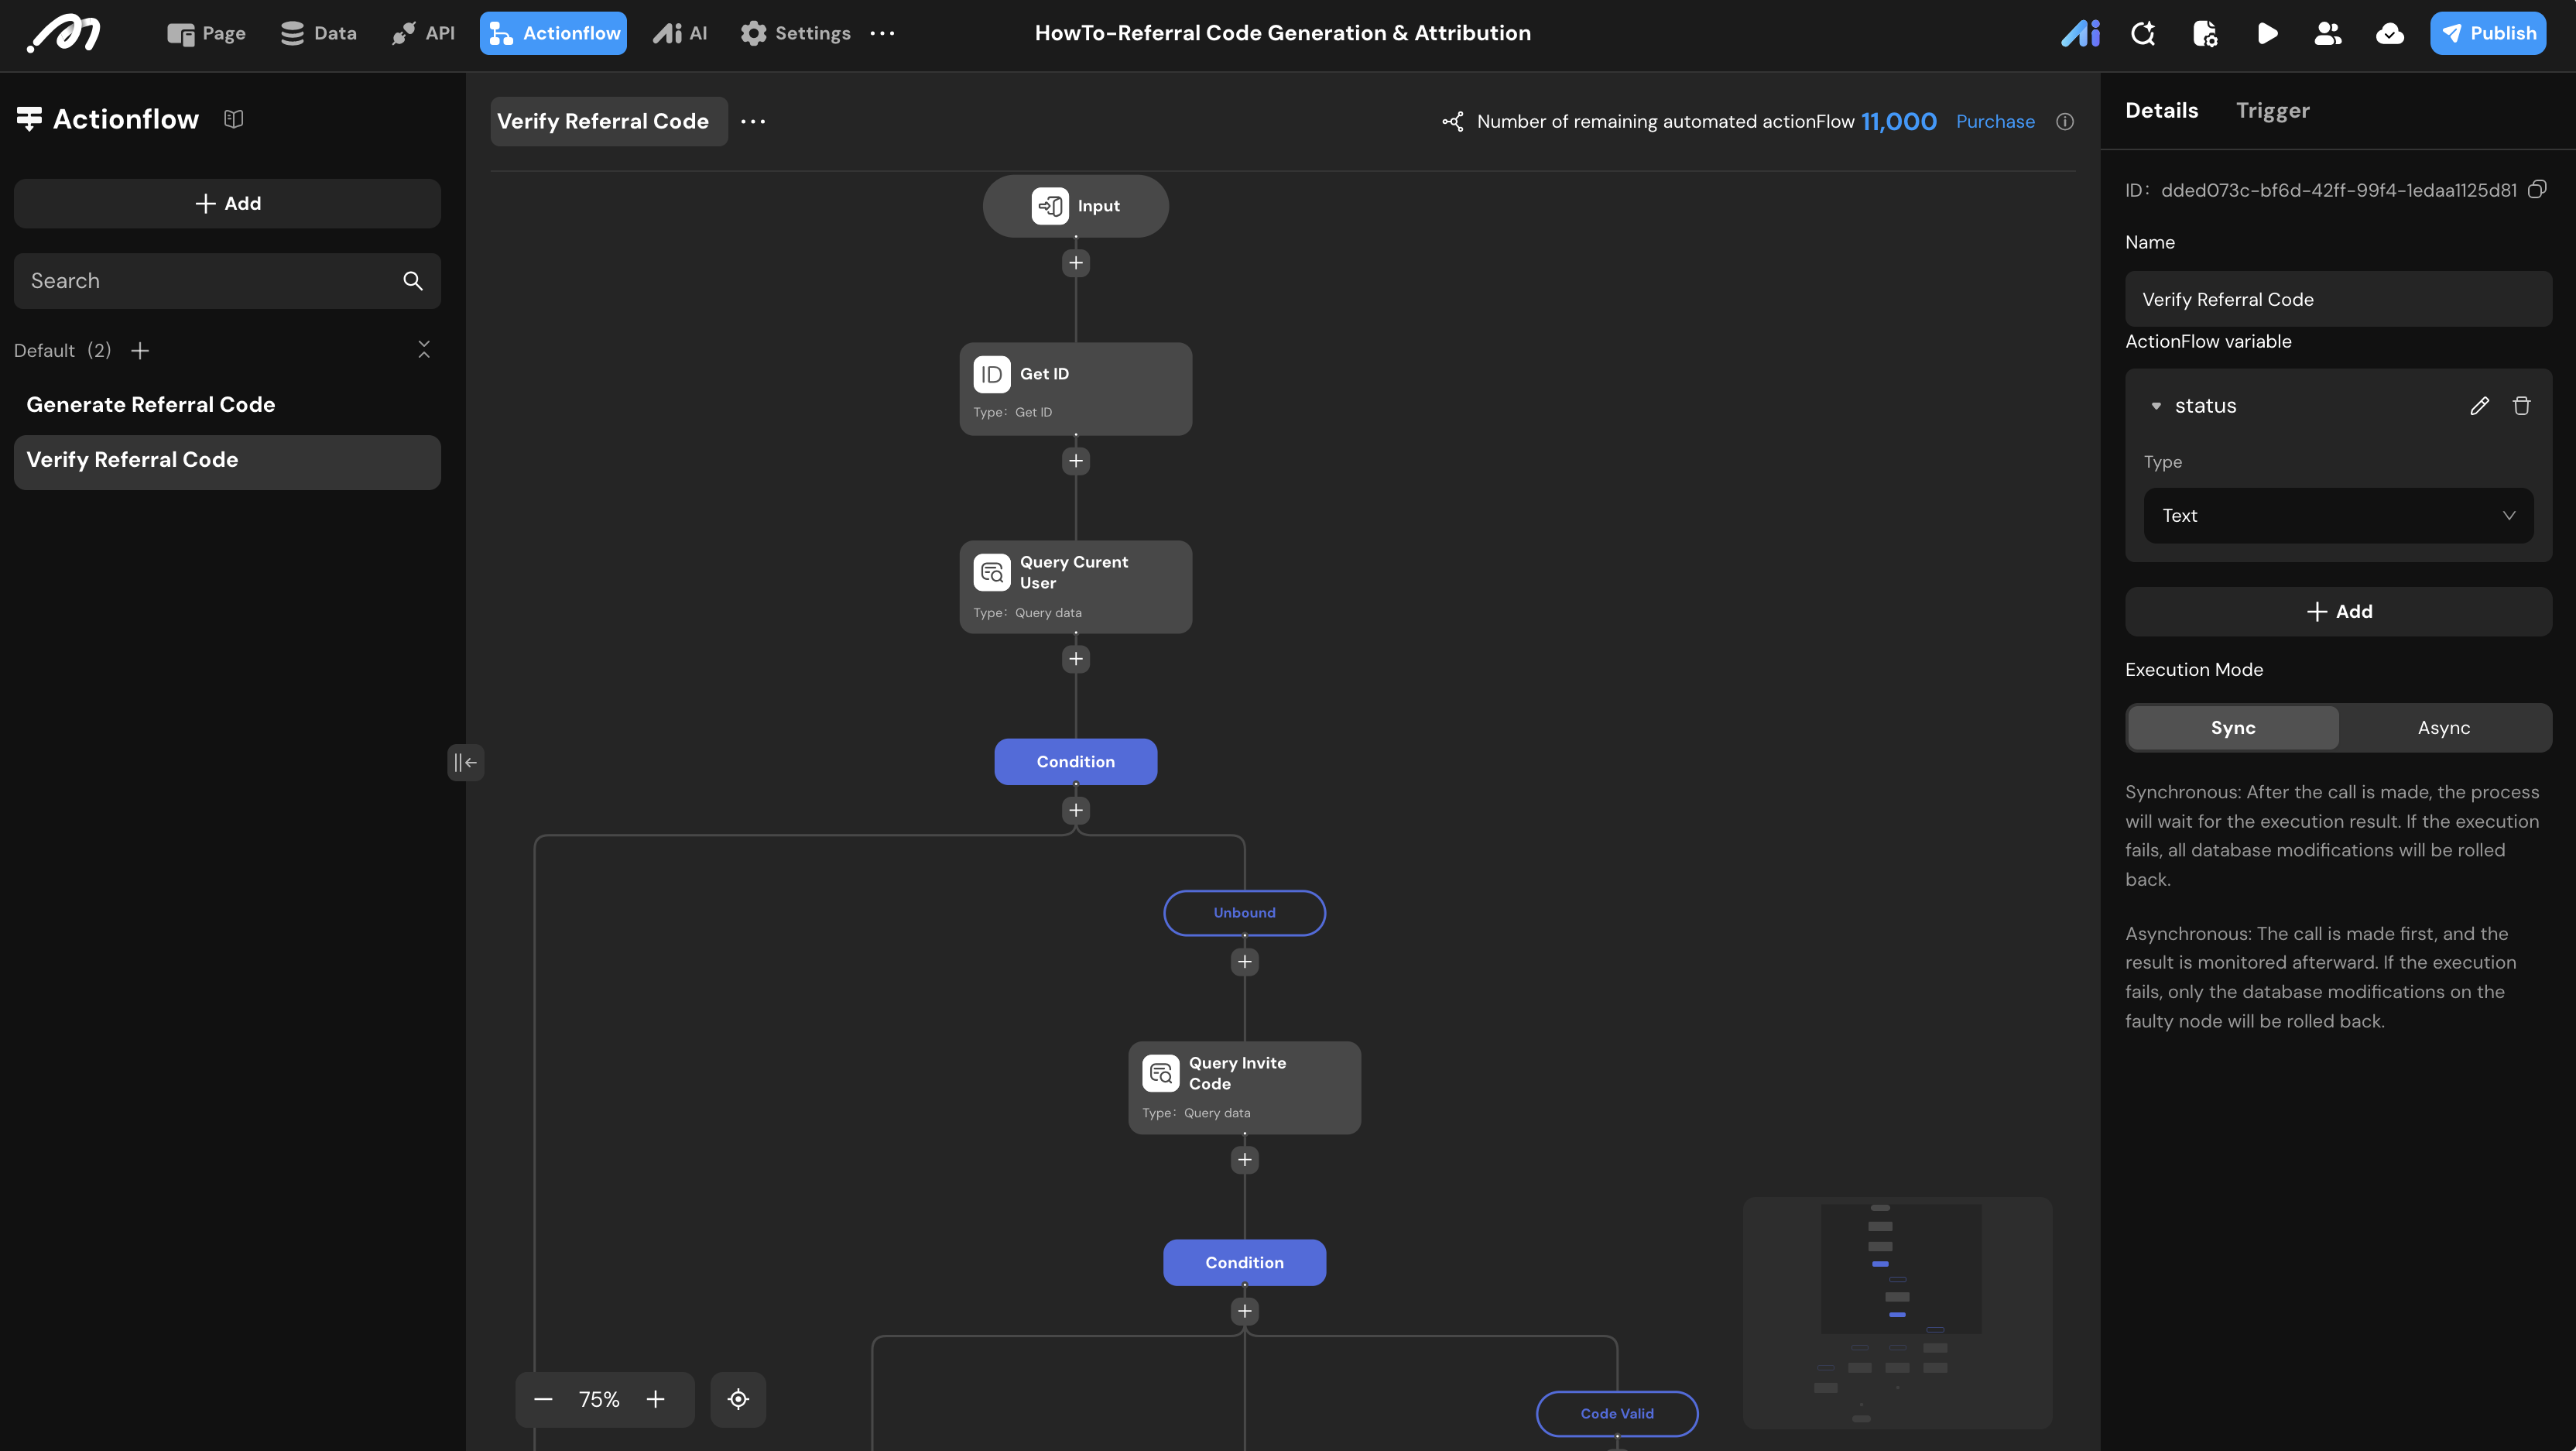Collapse the Default group list
Image resolution: width=2576 pixels, height=1451 pixels.
pyautogui.click(x=423, y=350)
